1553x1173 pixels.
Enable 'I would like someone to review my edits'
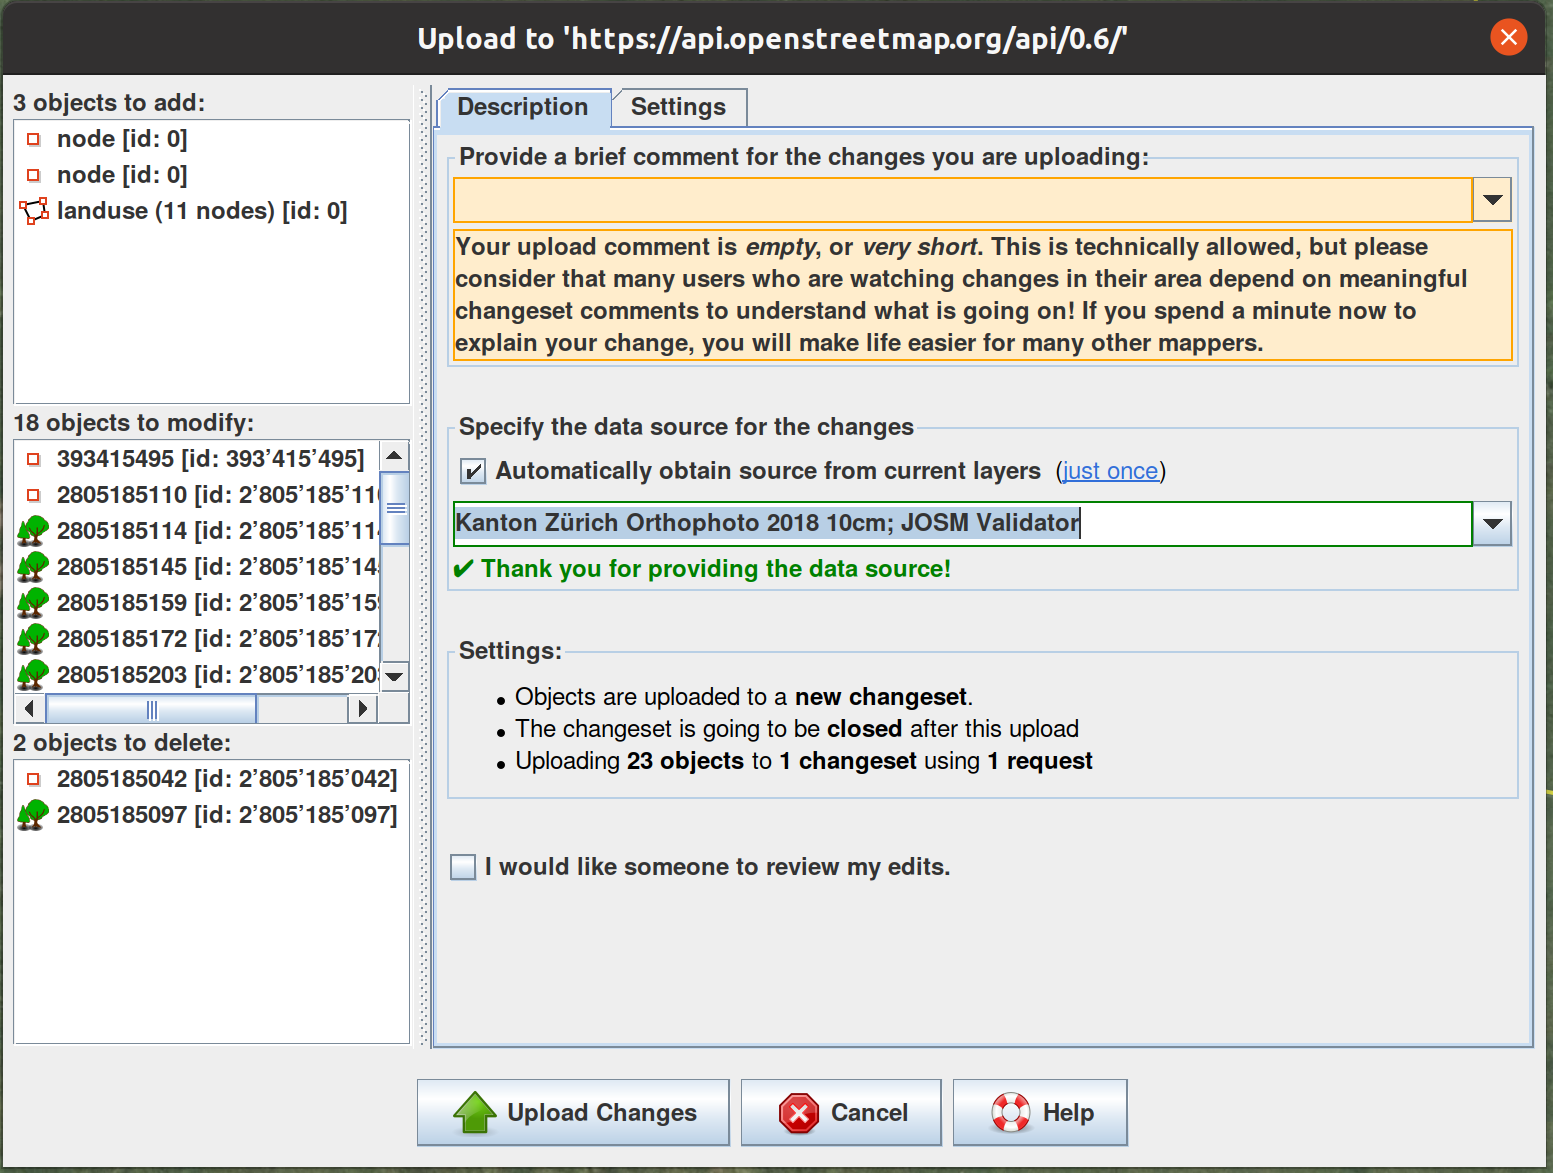pos(463,867)
